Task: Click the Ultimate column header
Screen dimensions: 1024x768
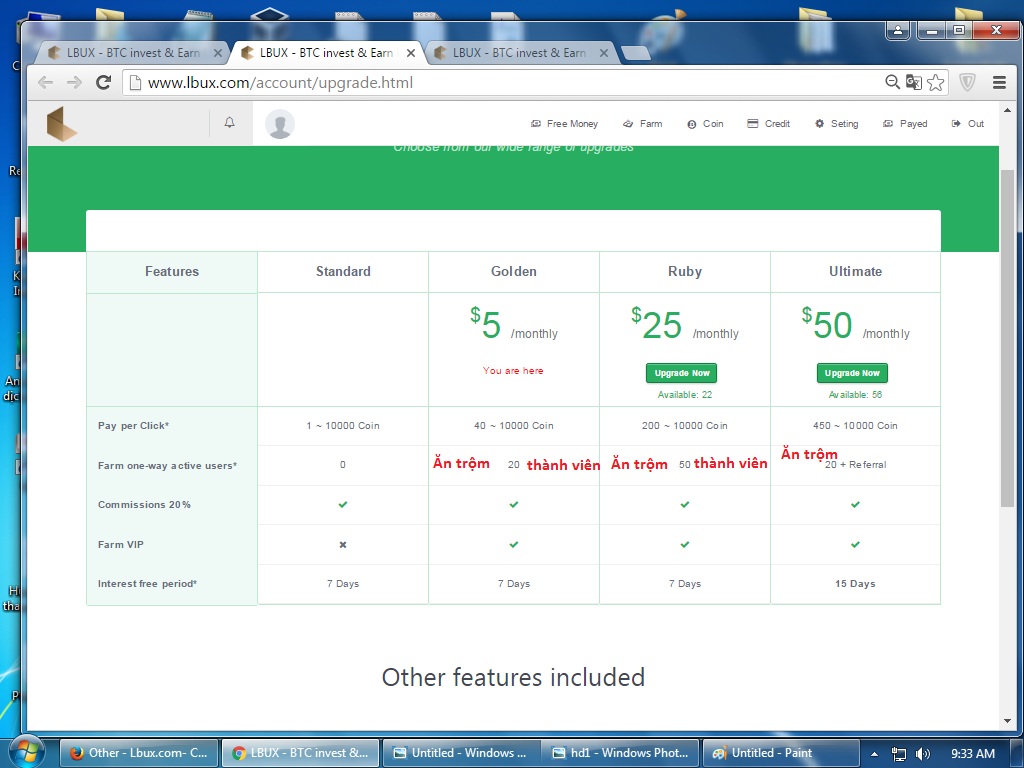Action: 855,271
